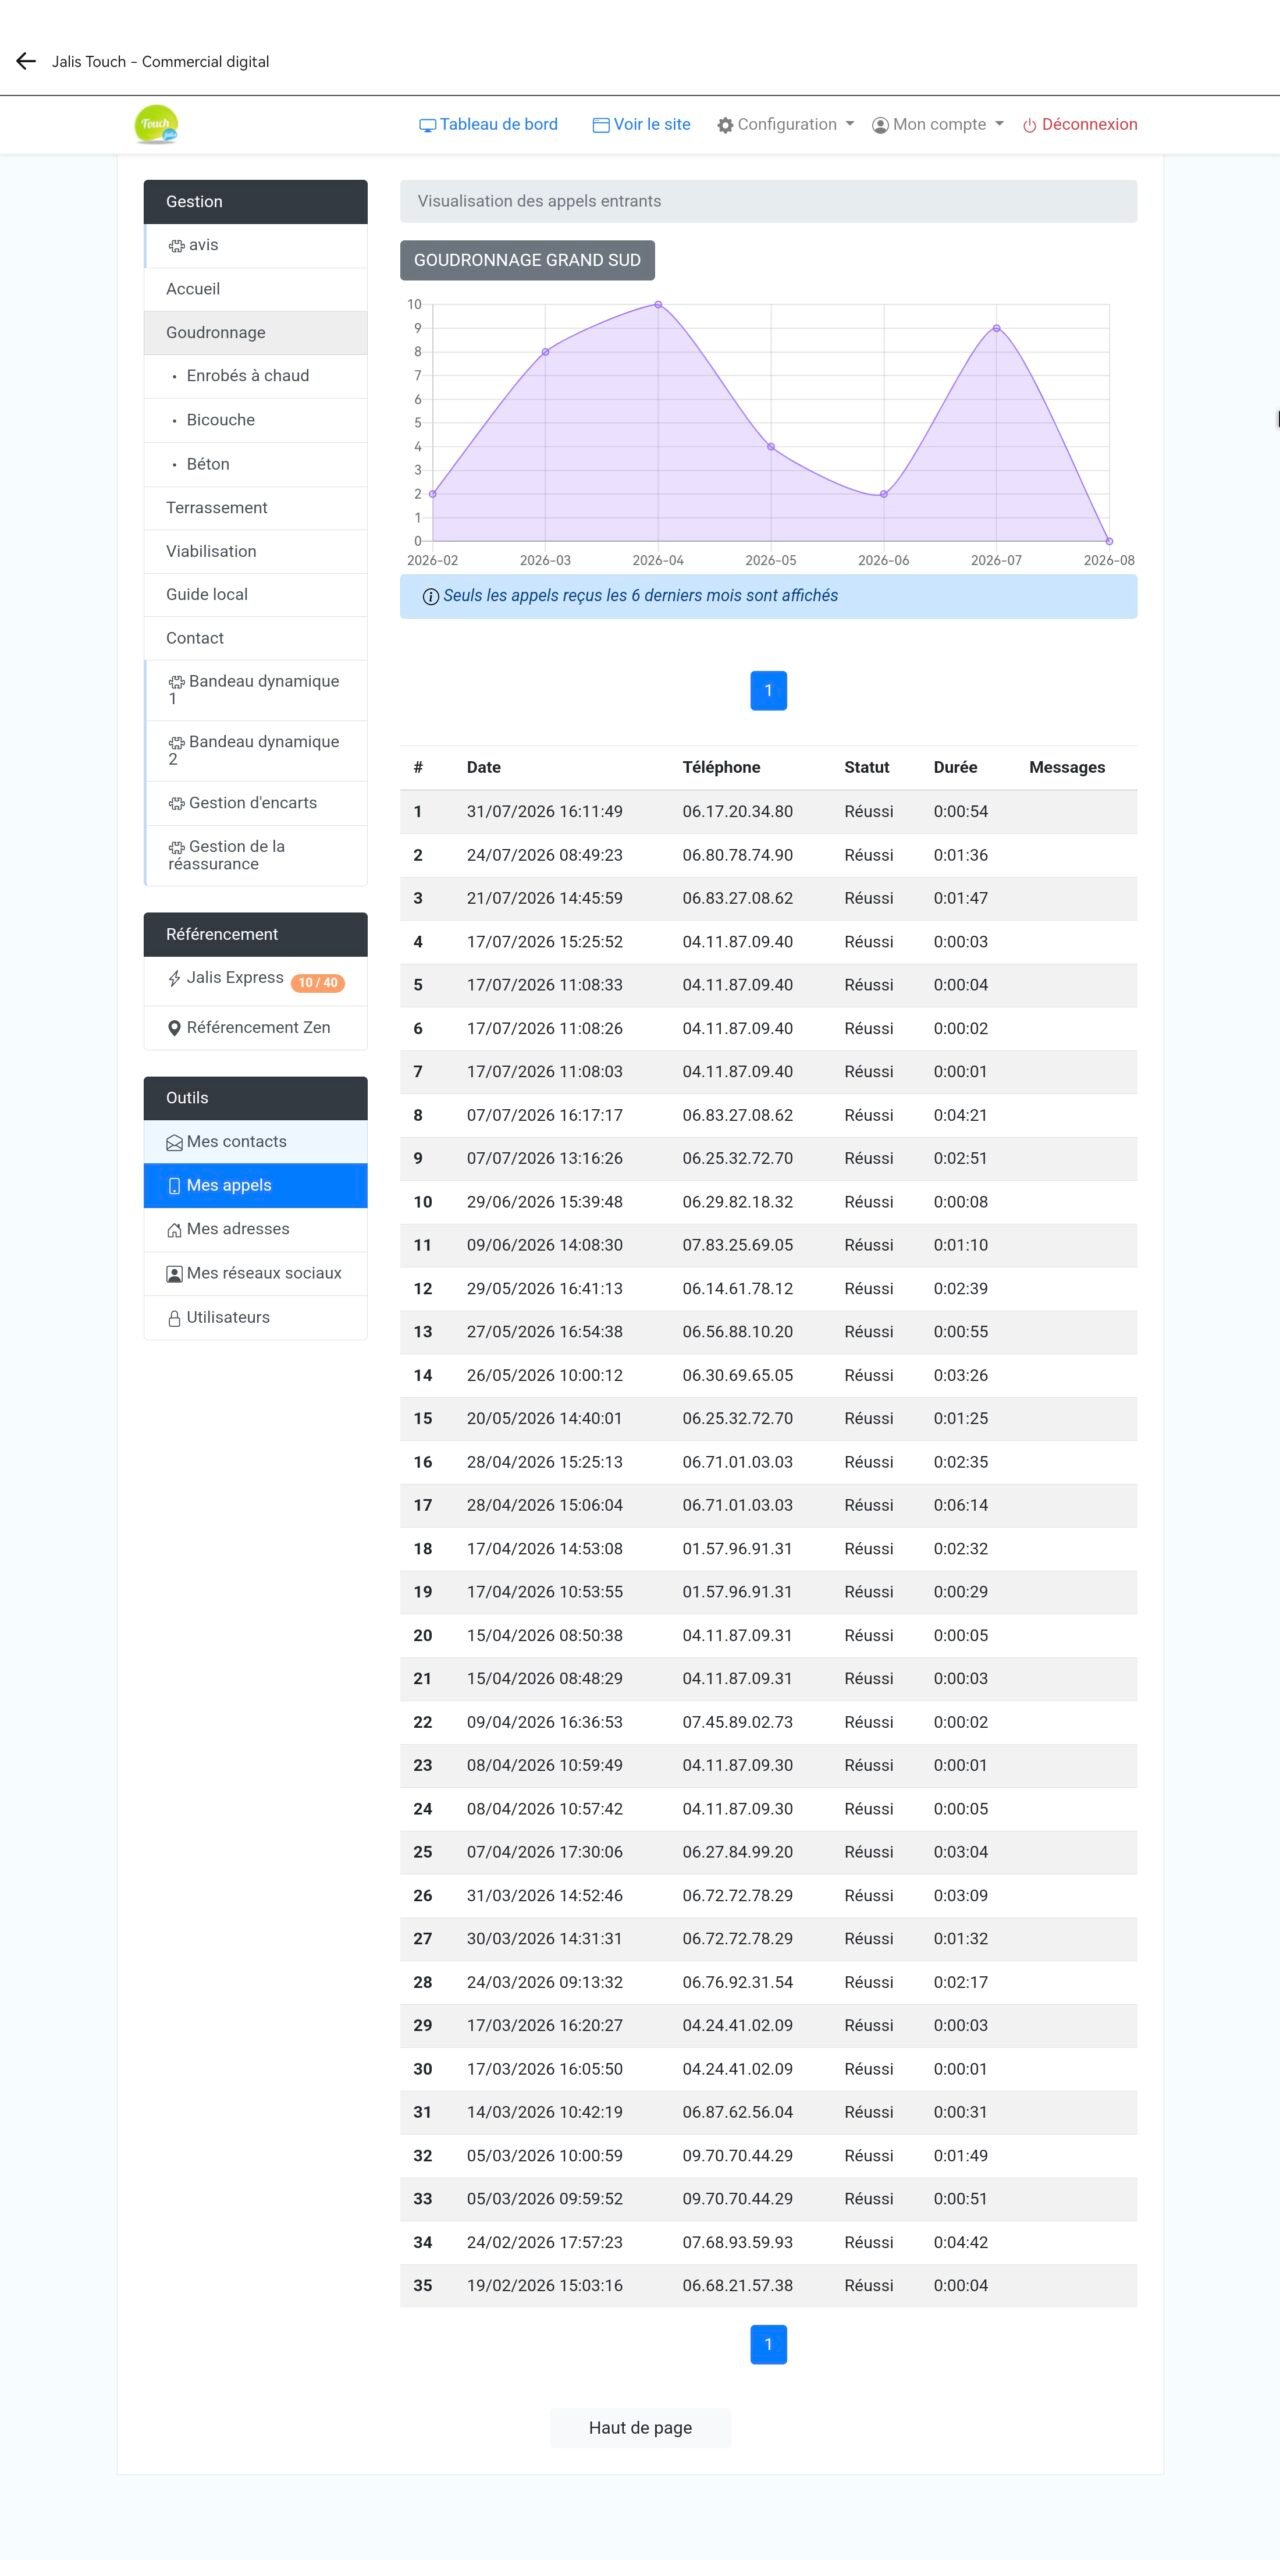Open Mes contacts
This screenshot has height=2560, width=1280.
tap(256, 1142)
